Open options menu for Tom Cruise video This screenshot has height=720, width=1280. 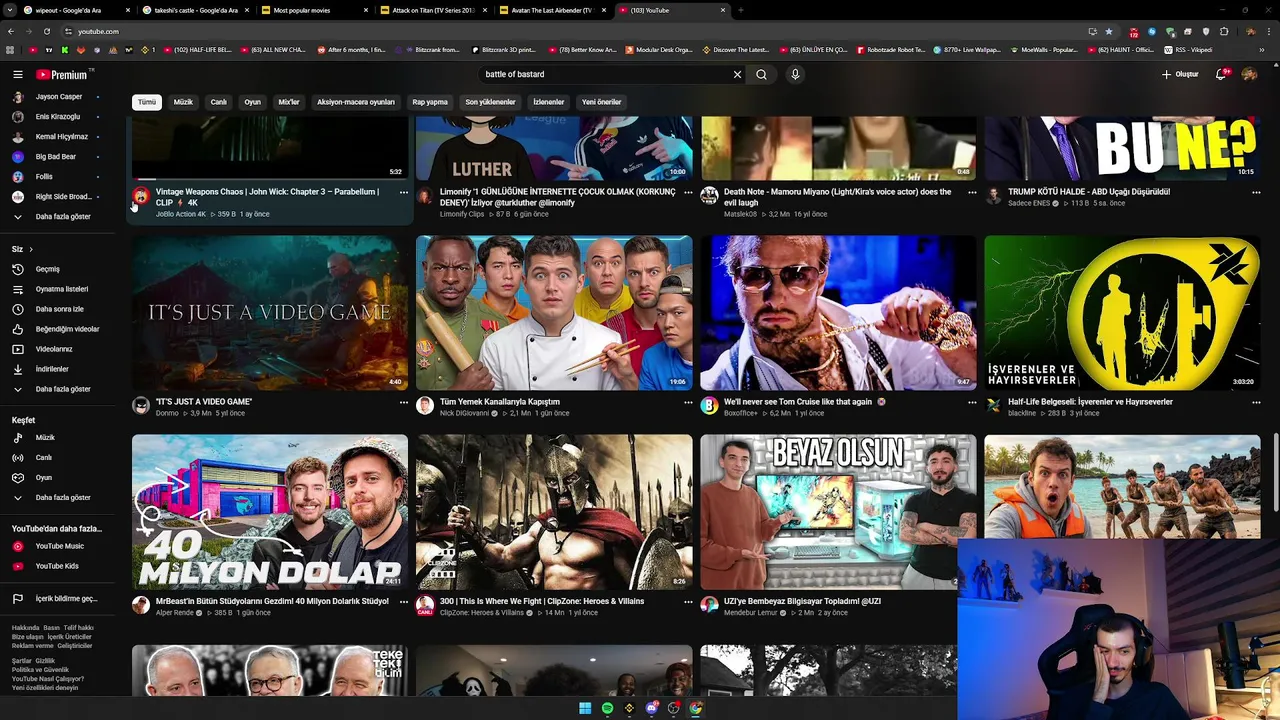(972, 402)
